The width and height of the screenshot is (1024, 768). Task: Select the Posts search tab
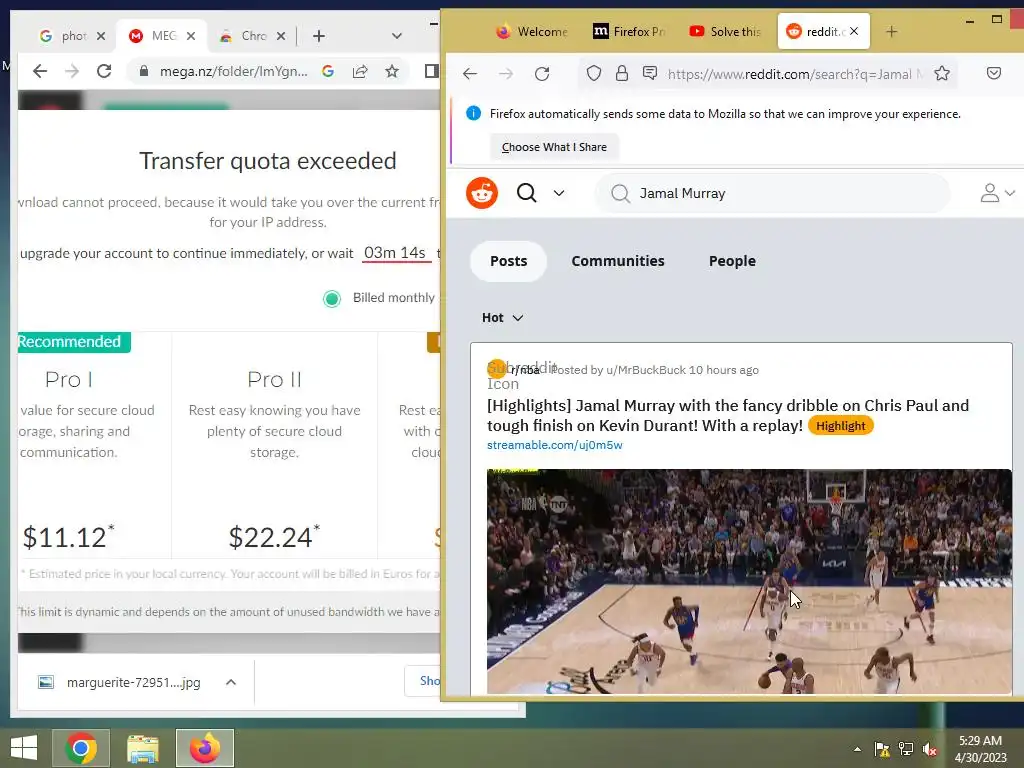pyautogui.click(x=508, y=261)
